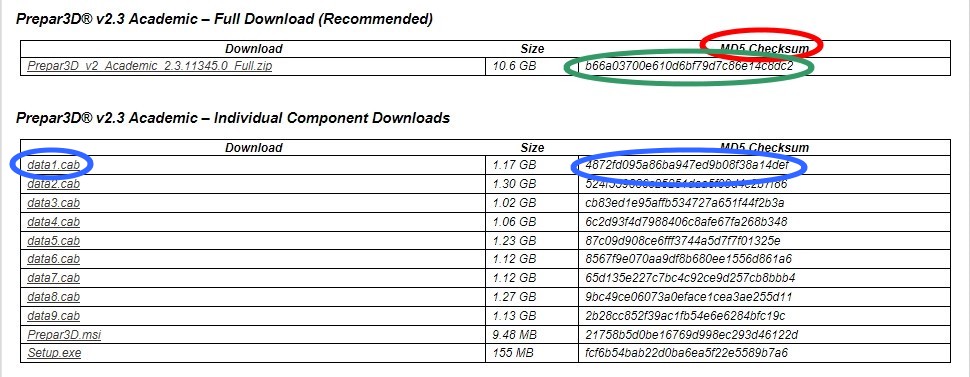Click the data1.cab MD5 checksum value

[x=687, y=165]
